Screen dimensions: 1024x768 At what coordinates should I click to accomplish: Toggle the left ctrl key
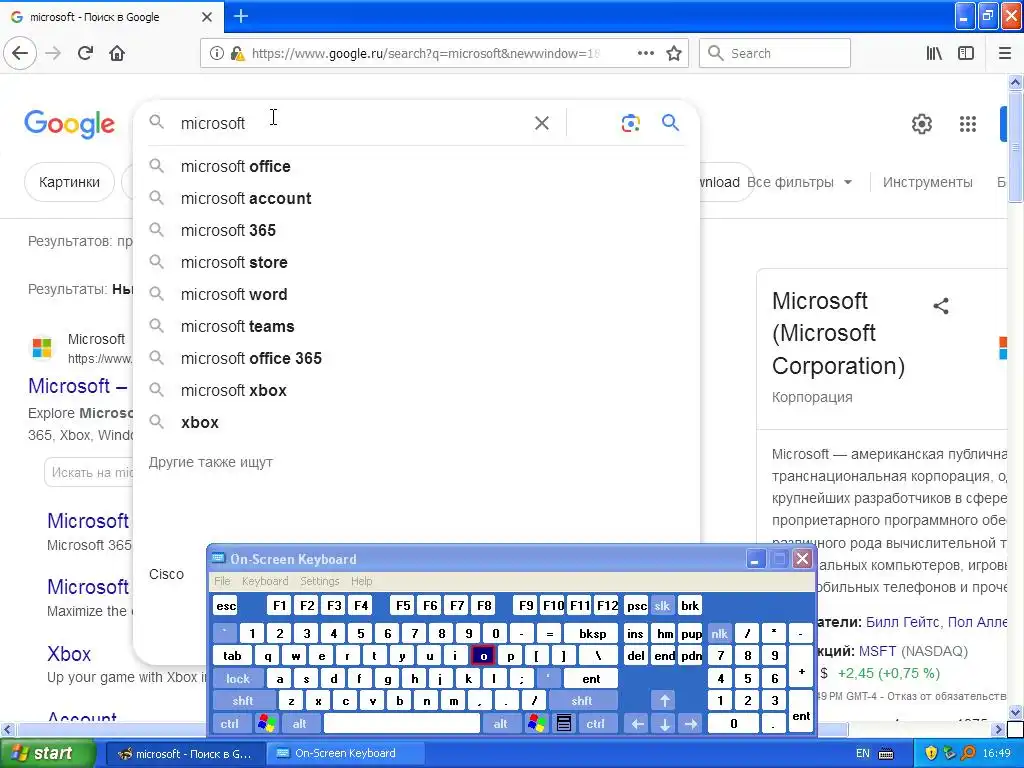pyautogui.click(x=229, y=723)
